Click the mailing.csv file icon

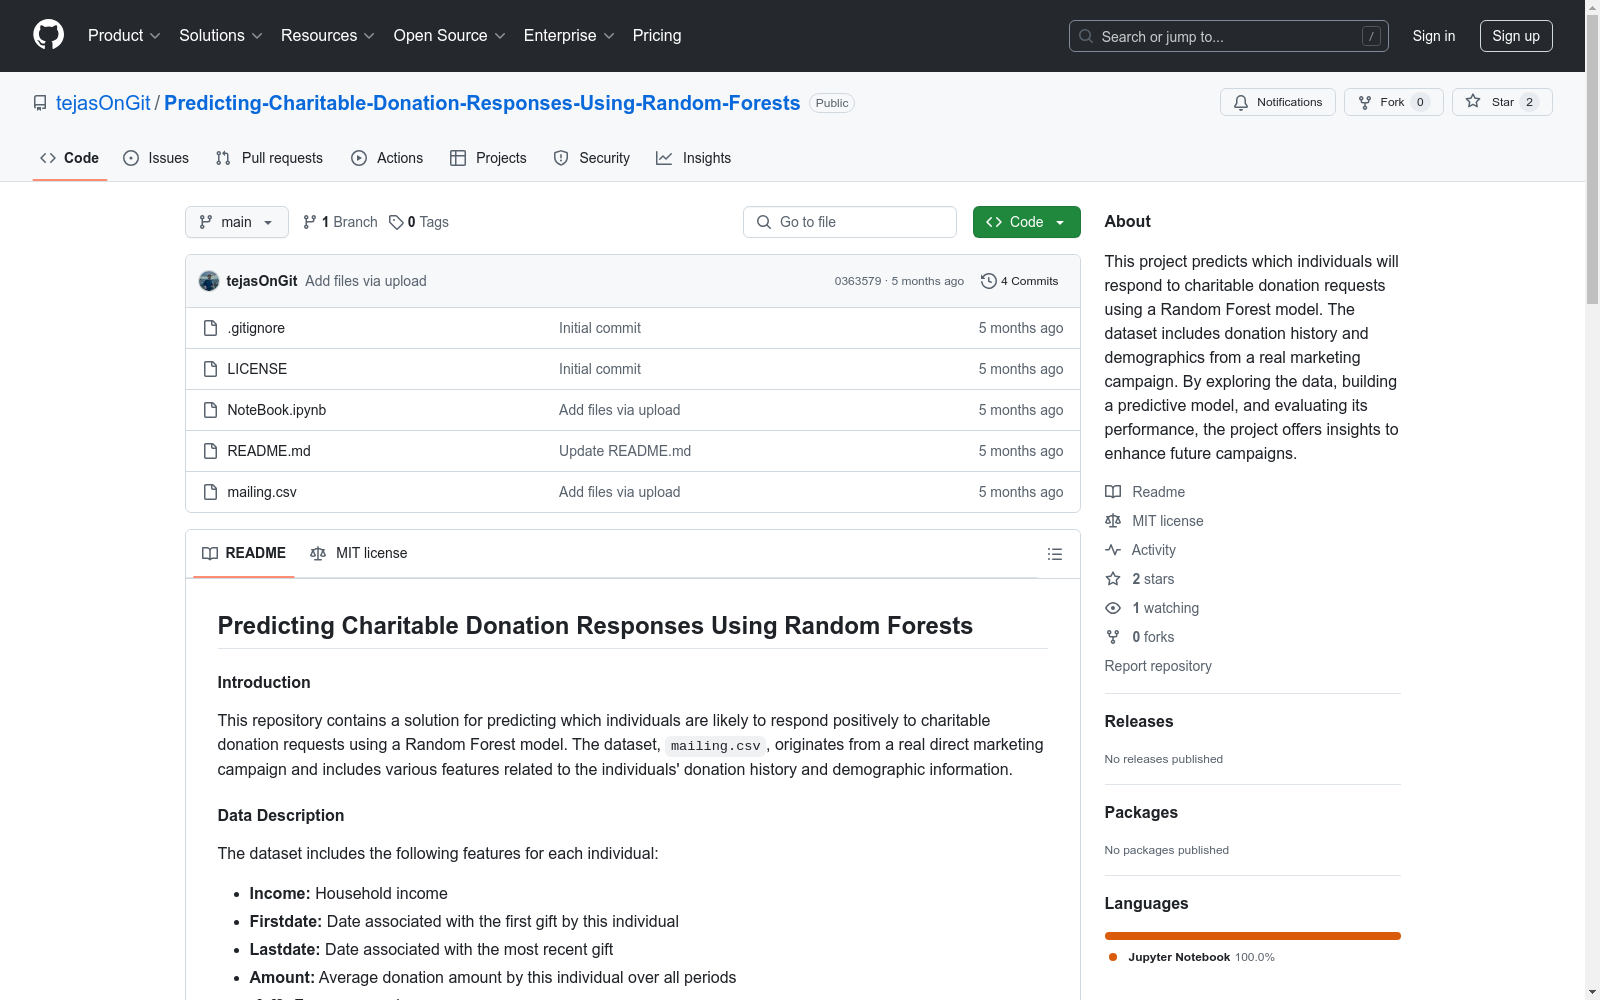pos(210,492)
